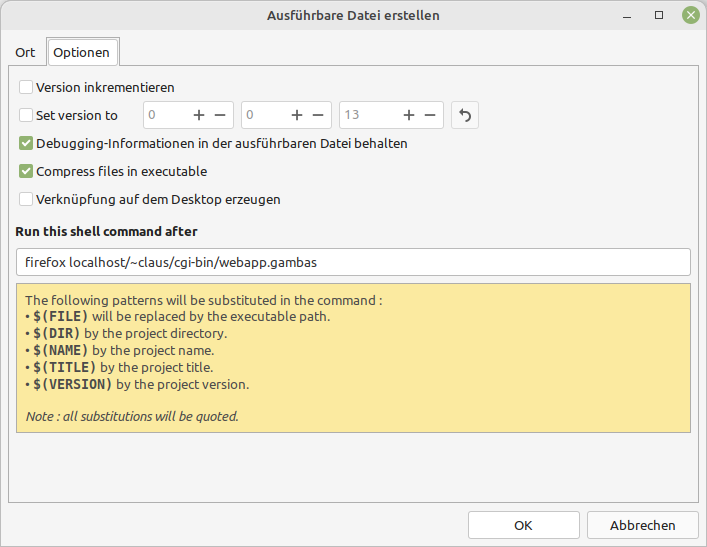This screenshot has width=707, height=547.
Task: Click inside the major version number field
Action: [x=165, y=115]
